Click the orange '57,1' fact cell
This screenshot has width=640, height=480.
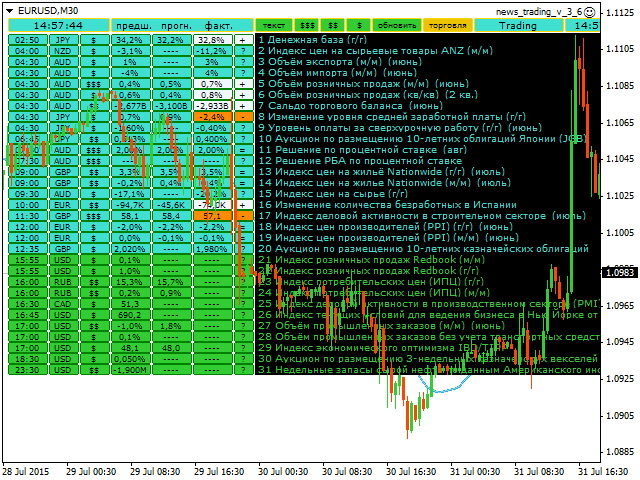click(x=212, y=216)
